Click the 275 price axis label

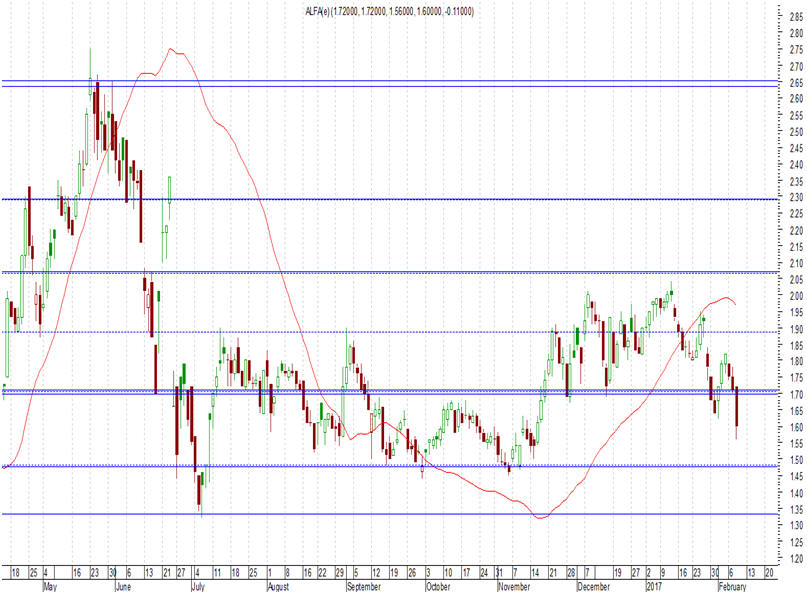[796, 50]
